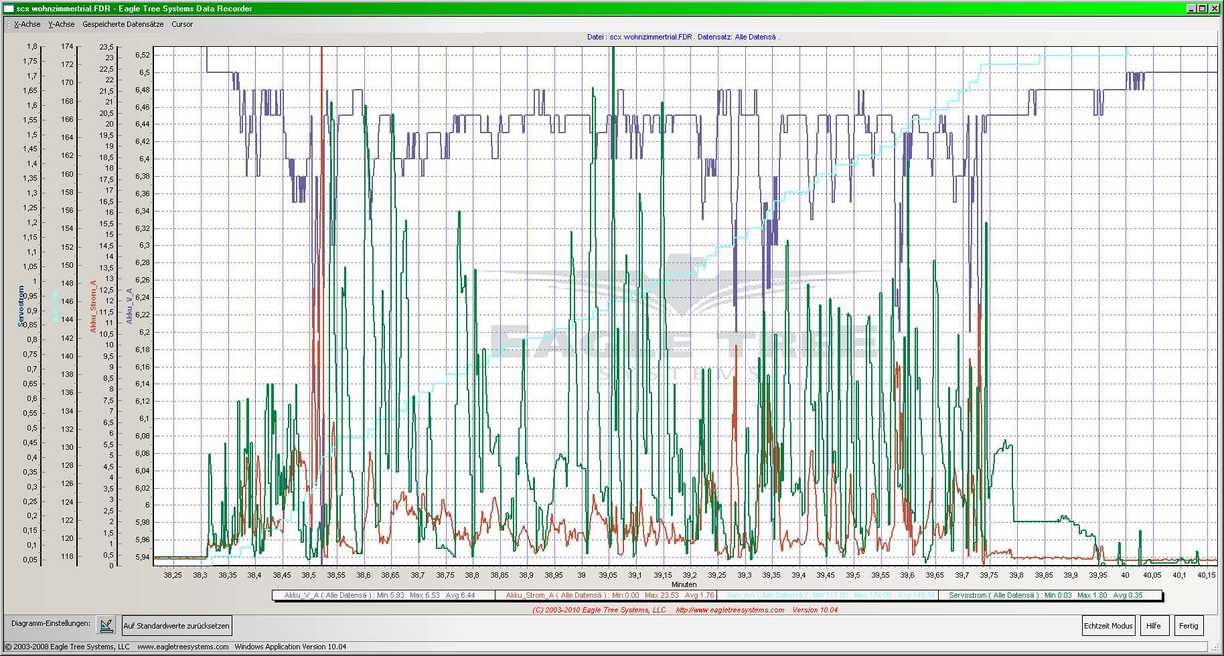Open the Gespeicherte Datensätze menu
1224x656 pixels.
point(123,23)
